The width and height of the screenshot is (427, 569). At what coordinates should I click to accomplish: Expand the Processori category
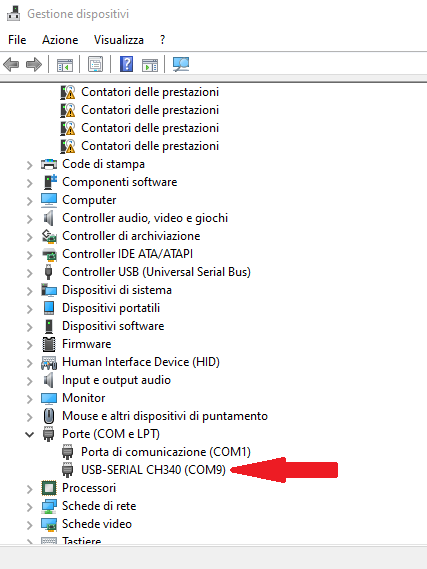(30, 489)
